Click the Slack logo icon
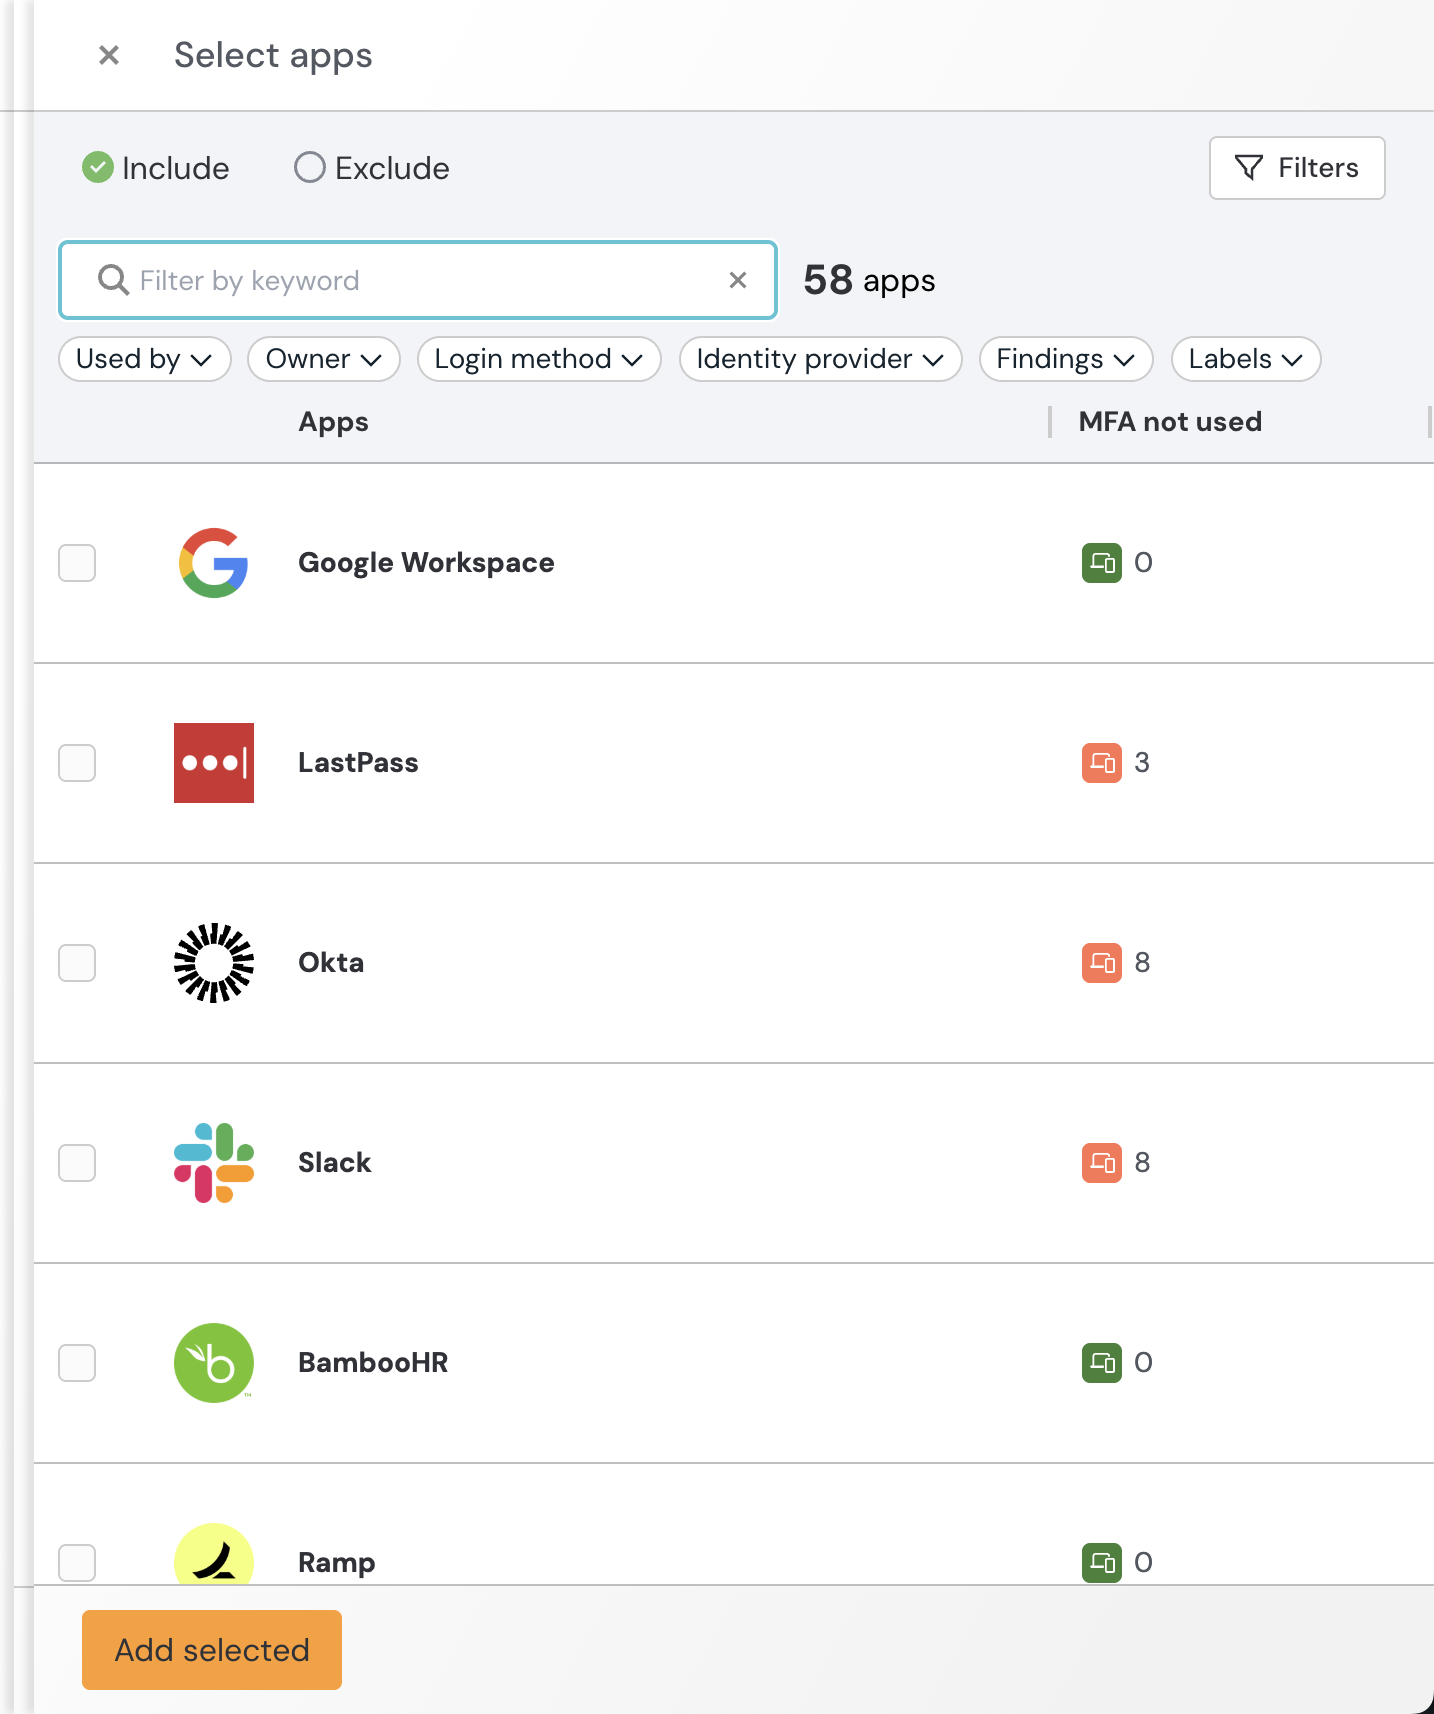The image size is (1434, 1714). [x=214, y=1163]
